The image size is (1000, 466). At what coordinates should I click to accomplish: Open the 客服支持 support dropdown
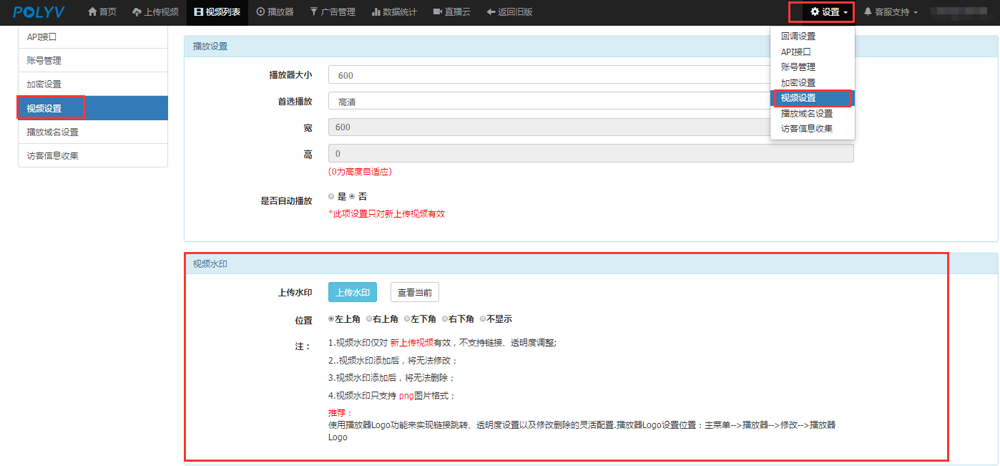point(890,12)
